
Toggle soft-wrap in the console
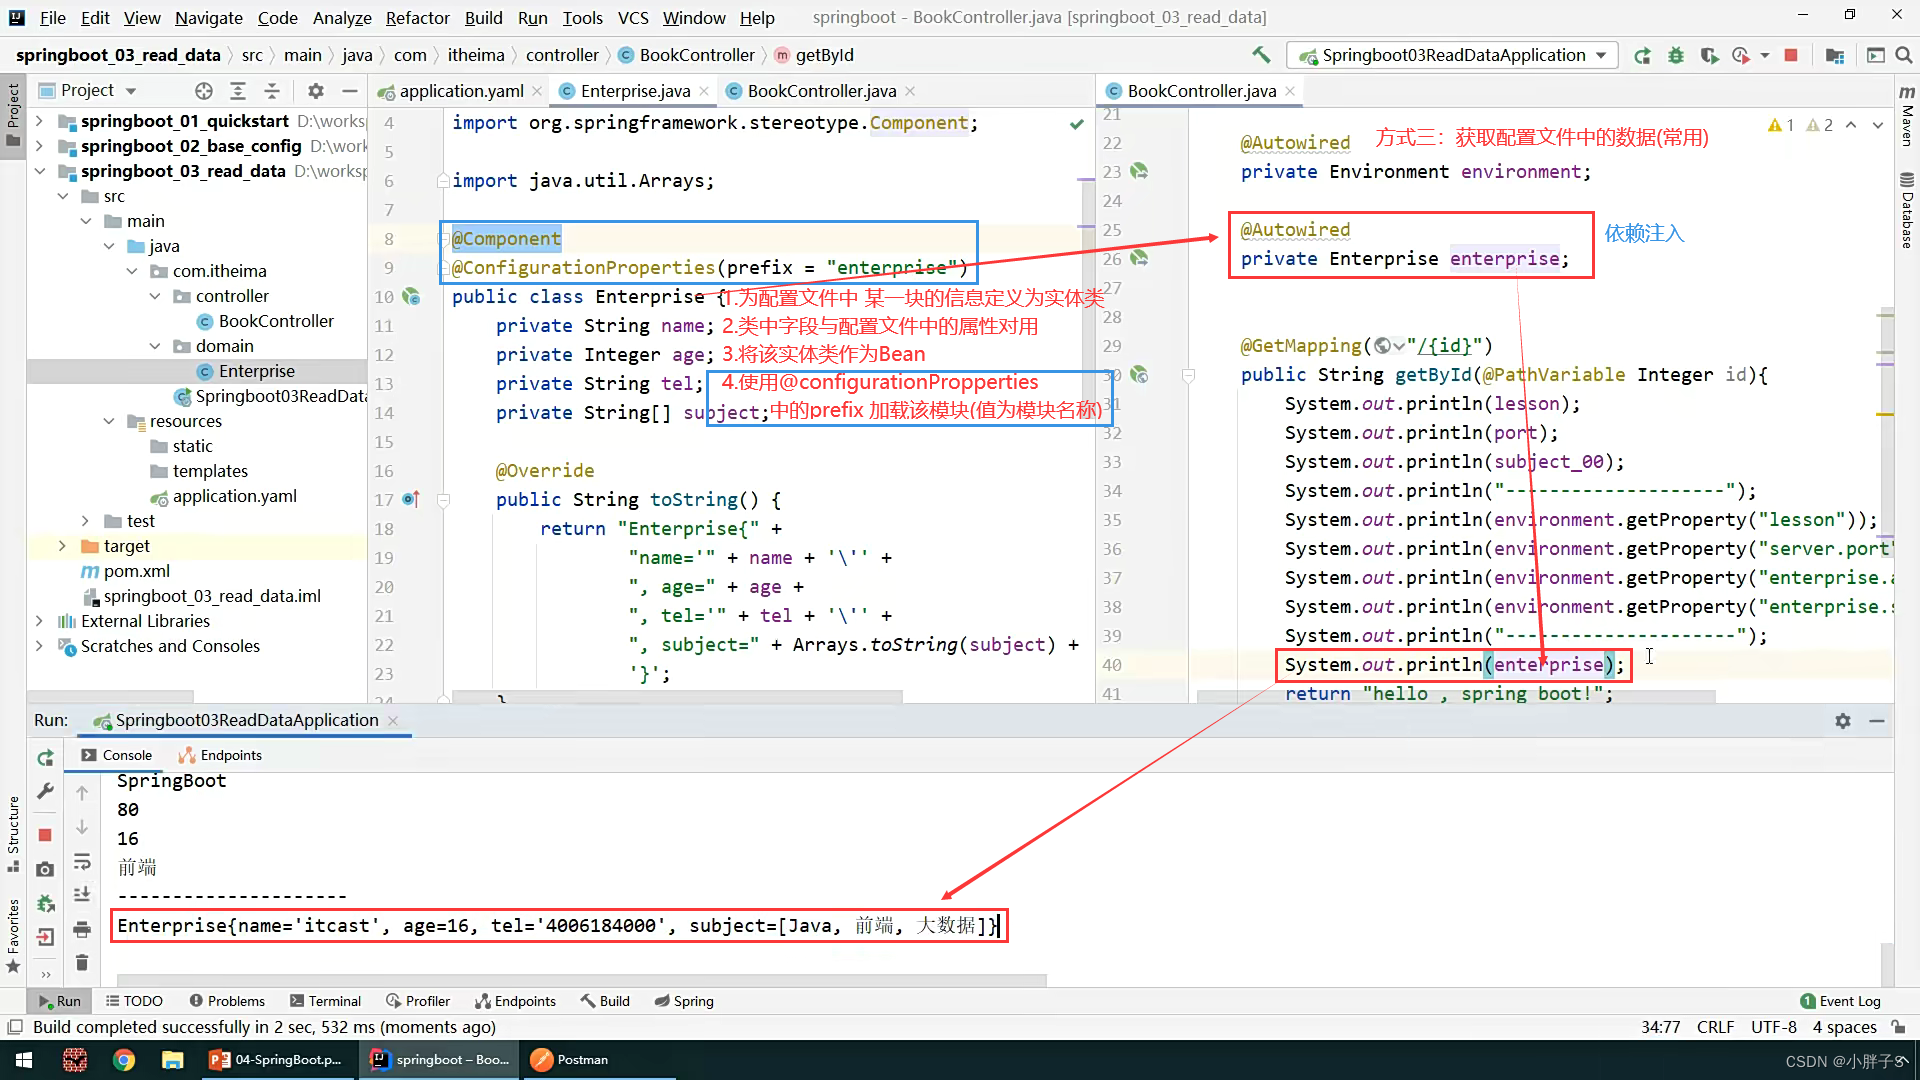(83, 862)
